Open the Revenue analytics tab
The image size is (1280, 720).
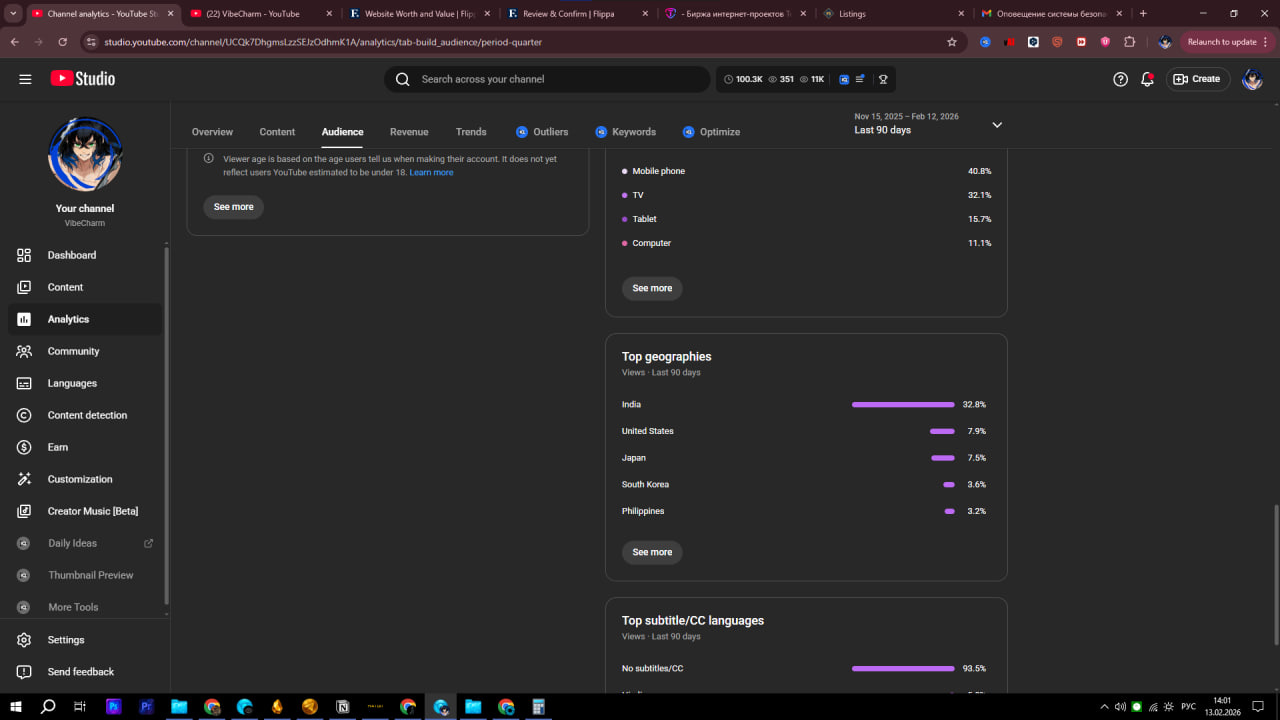[x=409, y=132]
